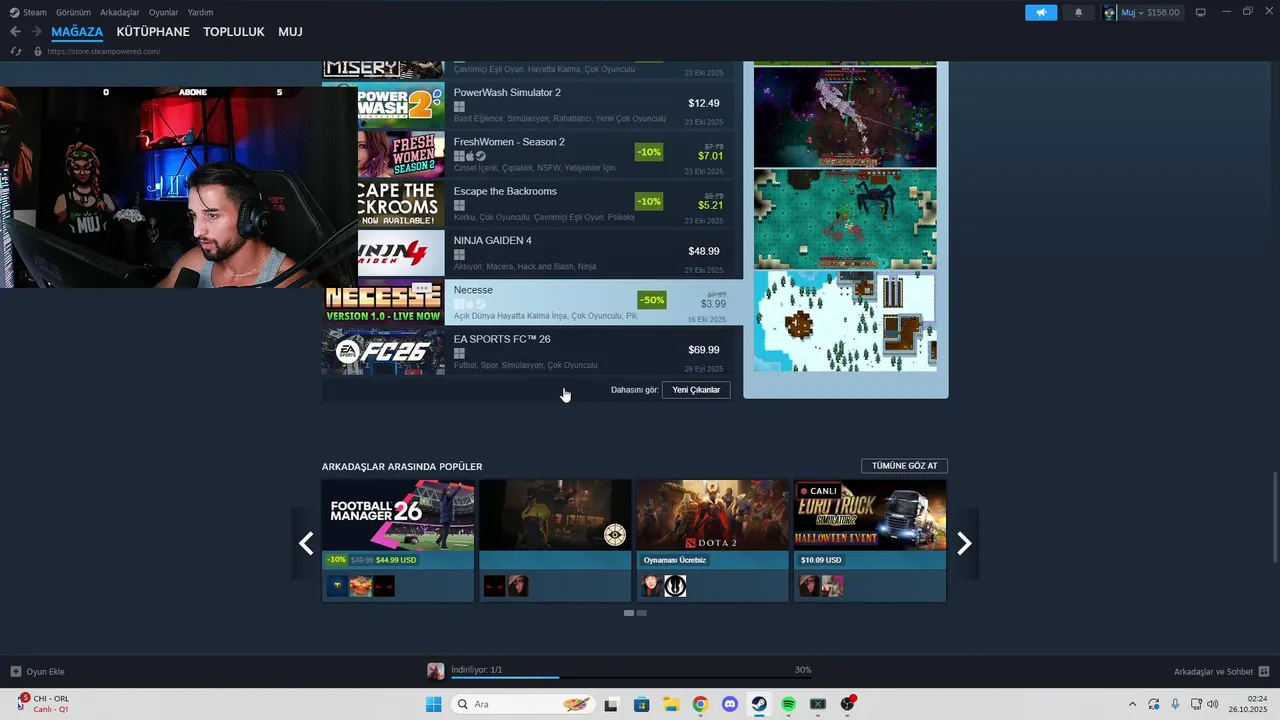Click the Muj avatar at top right
1280x720 pixels.
point(1110,12)
